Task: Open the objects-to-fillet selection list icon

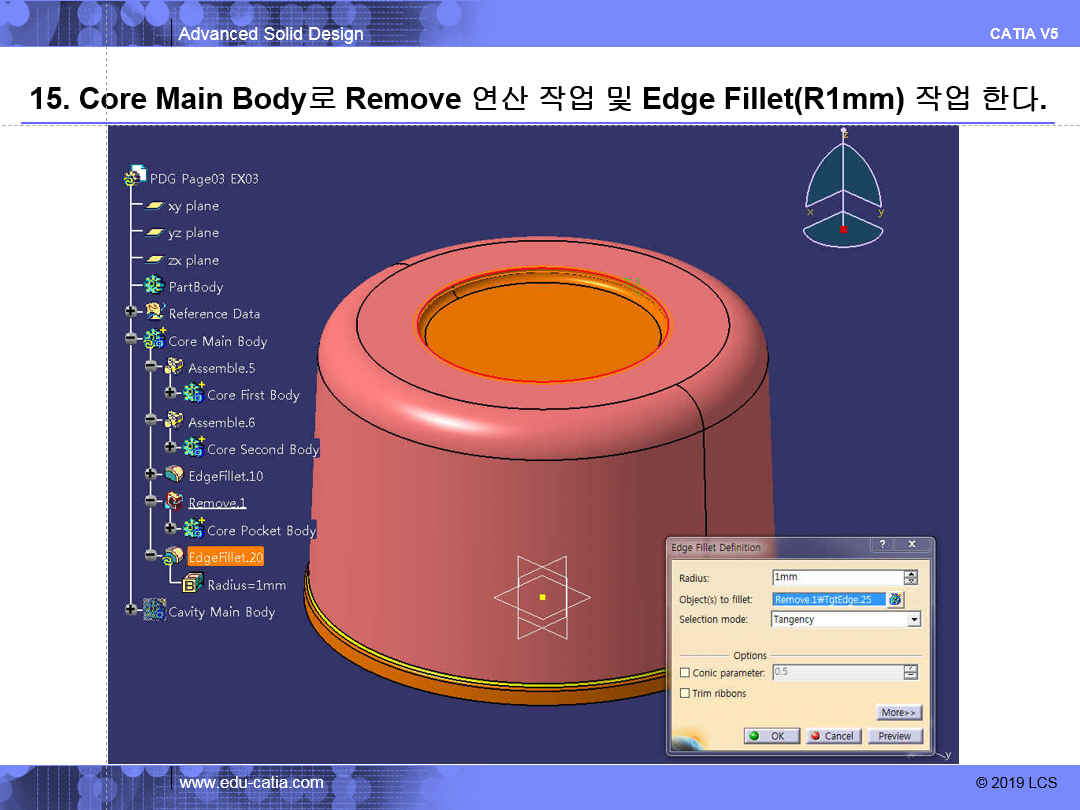Action: (x=895, y=599)
